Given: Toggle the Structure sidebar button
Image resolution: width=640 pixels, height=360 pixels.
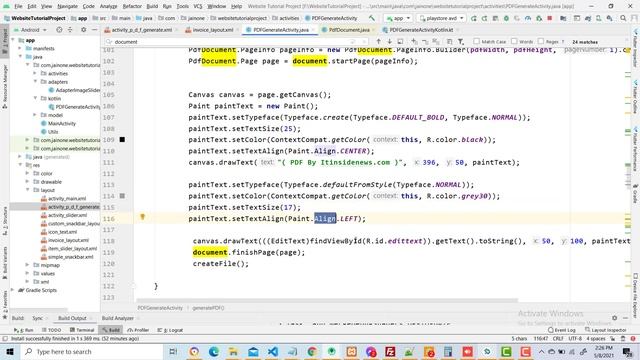Looking at the screenshot, I should pos(4,221).
